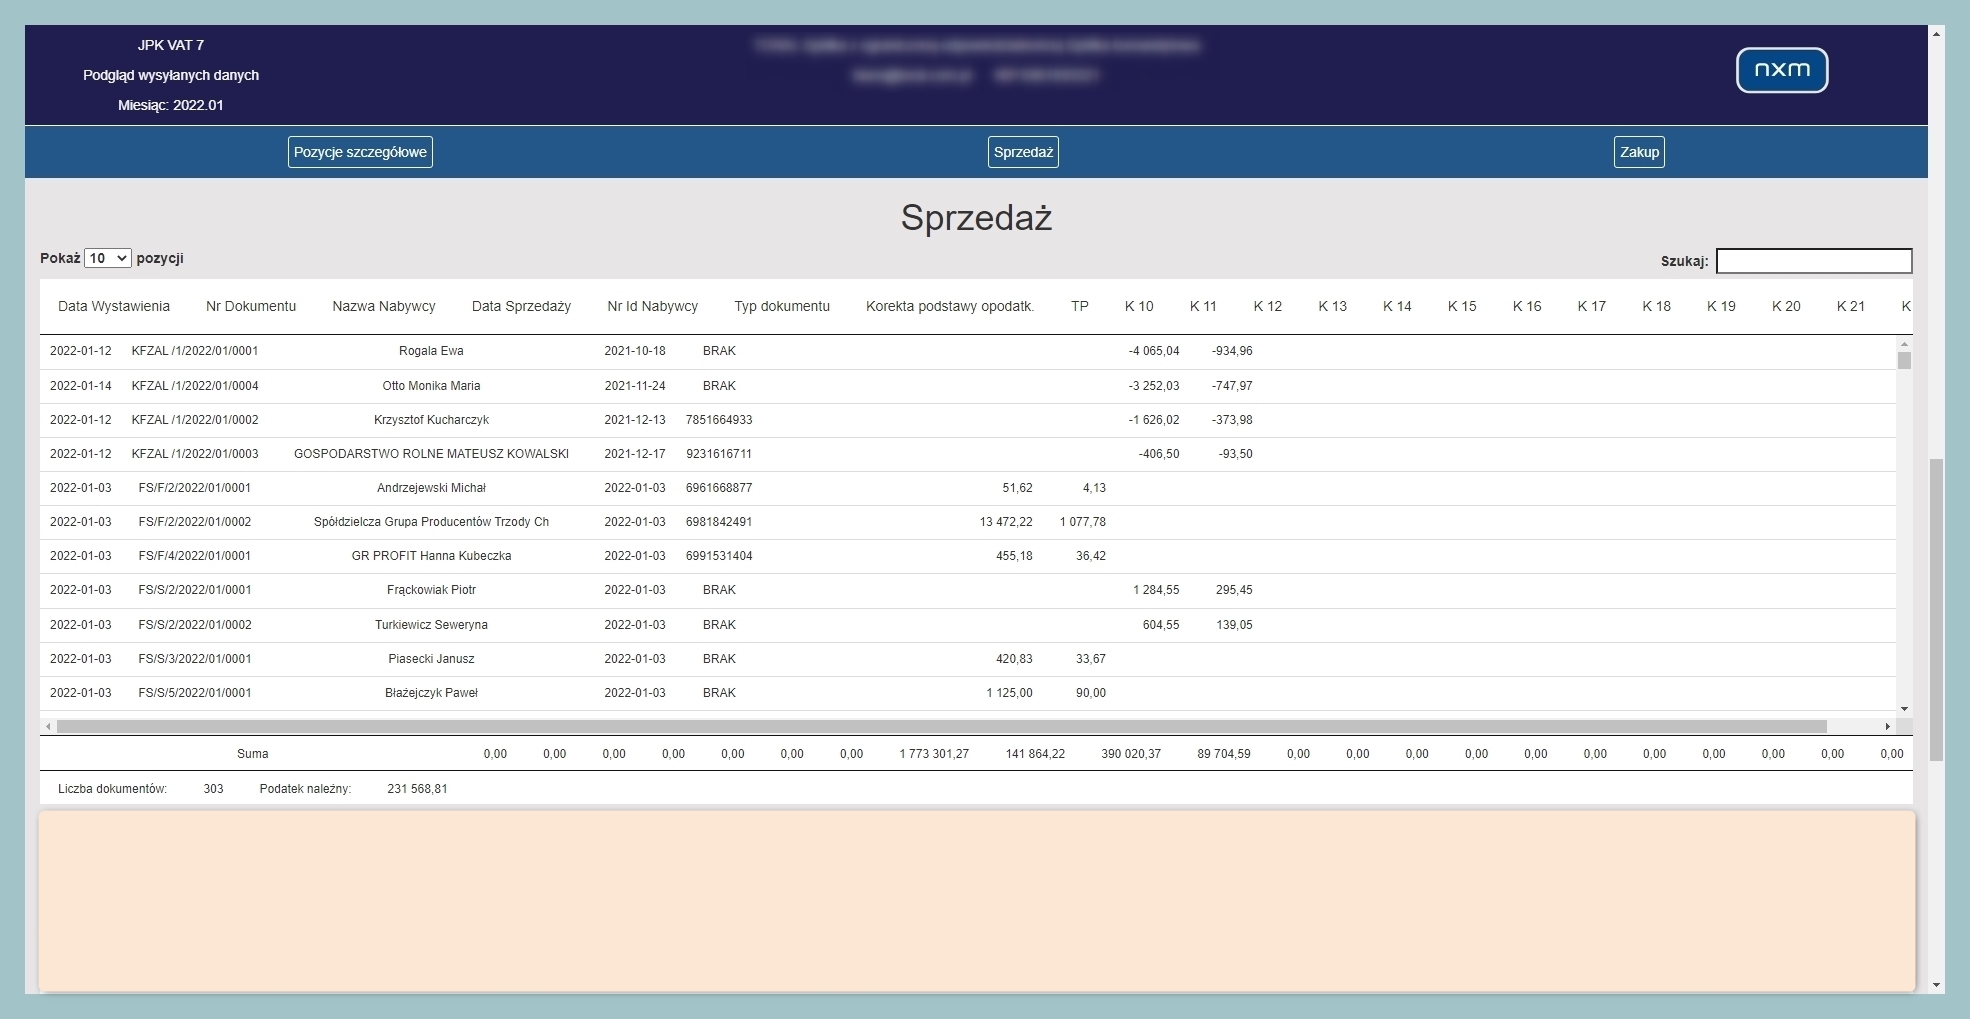This screenshot has width=1970, height=1019.
Task: Switch to the Sprzedaż view
Action: 1023,152
